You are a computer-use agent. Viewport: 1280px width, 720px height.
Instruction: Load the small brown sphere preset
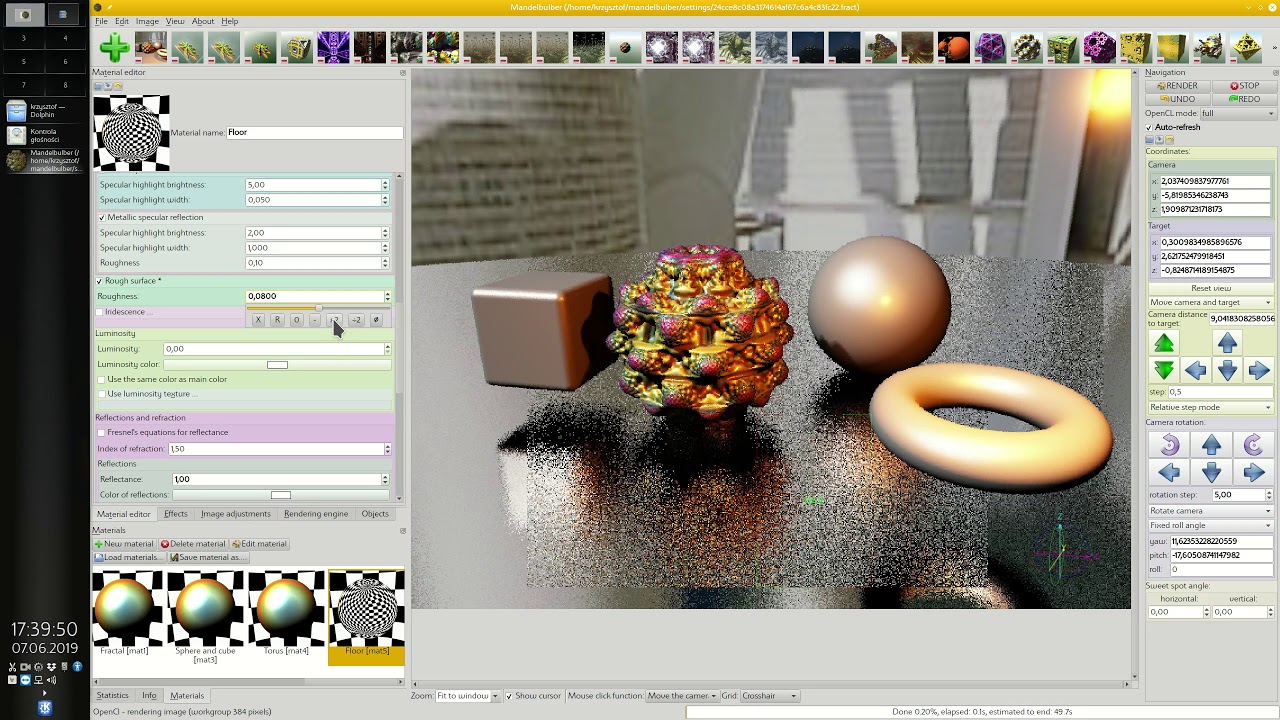(x=625, y=47)
